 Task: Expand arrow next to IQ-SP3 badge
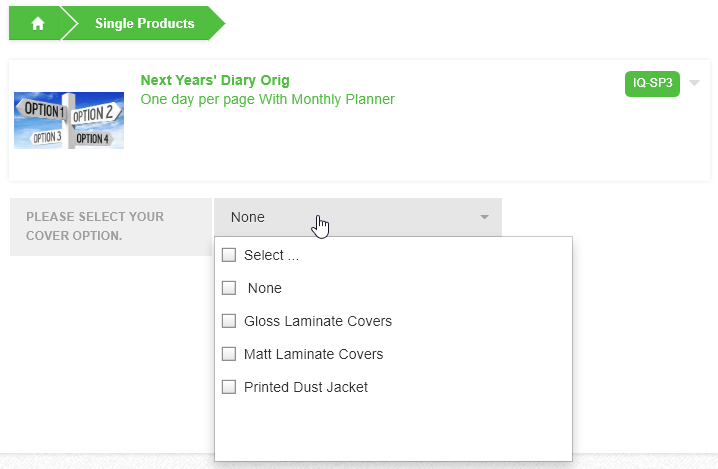[x=694, y=83]
